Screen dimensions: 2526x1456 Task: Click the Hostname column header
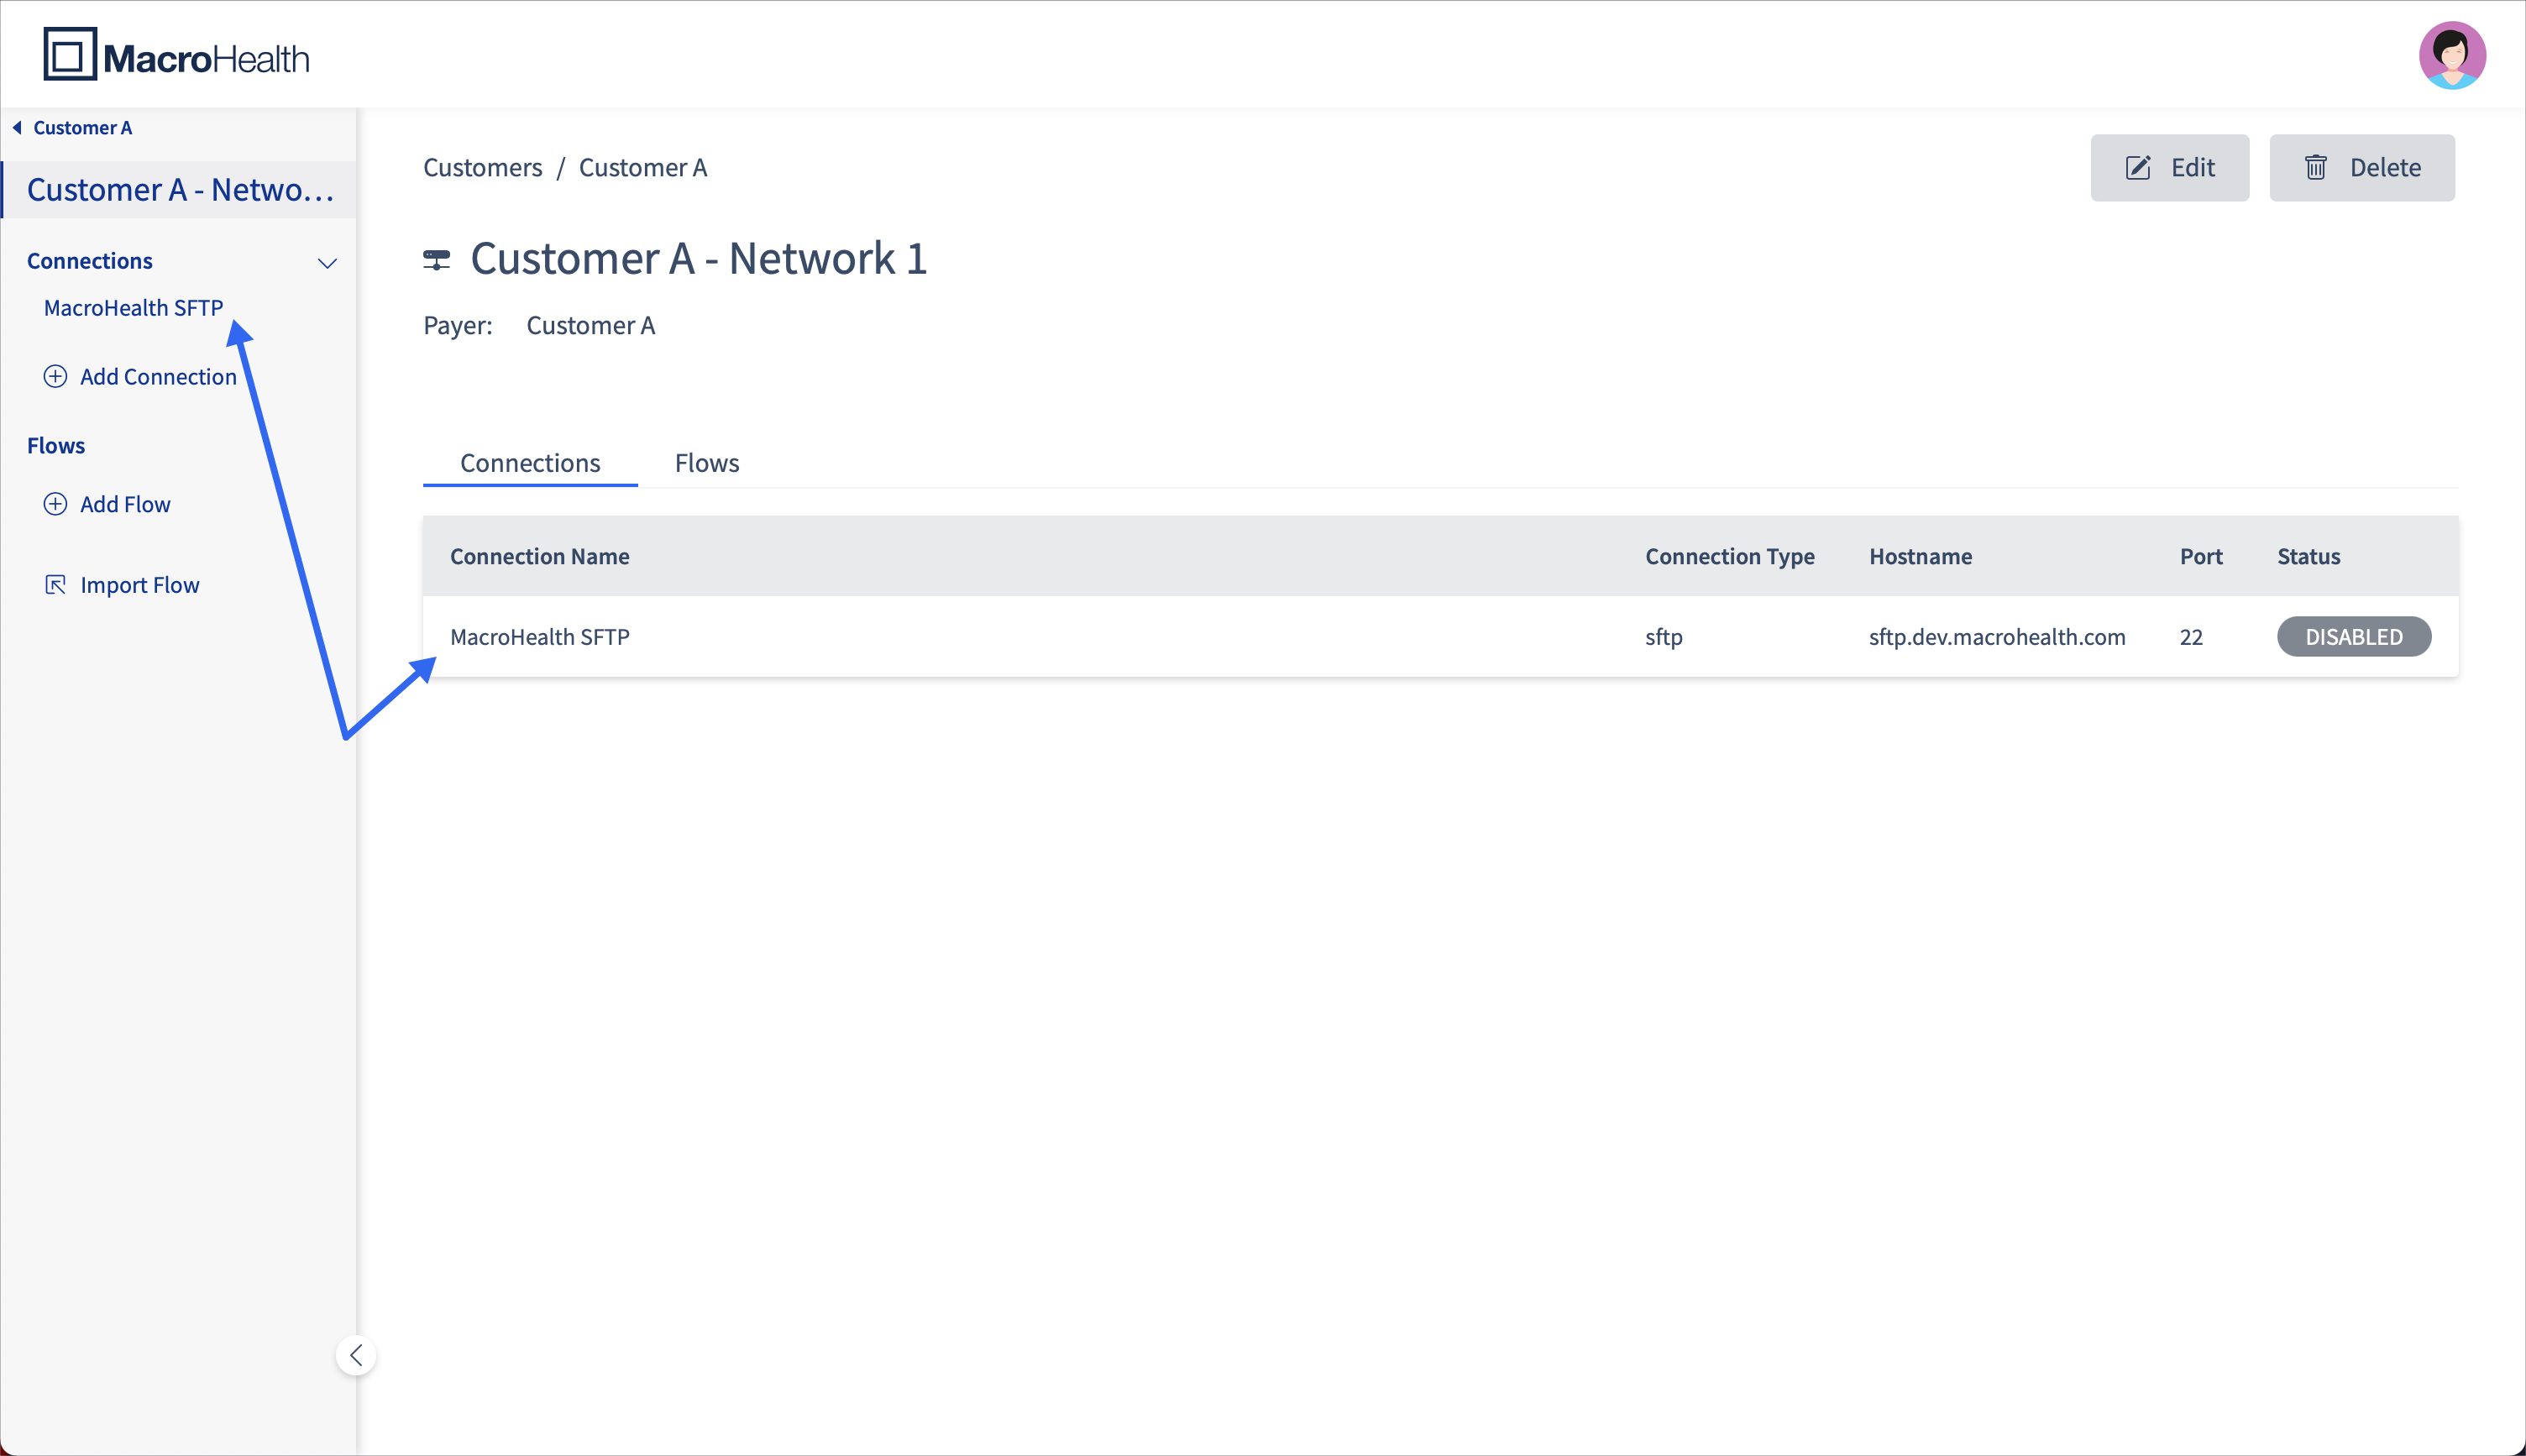point(1921,557)
